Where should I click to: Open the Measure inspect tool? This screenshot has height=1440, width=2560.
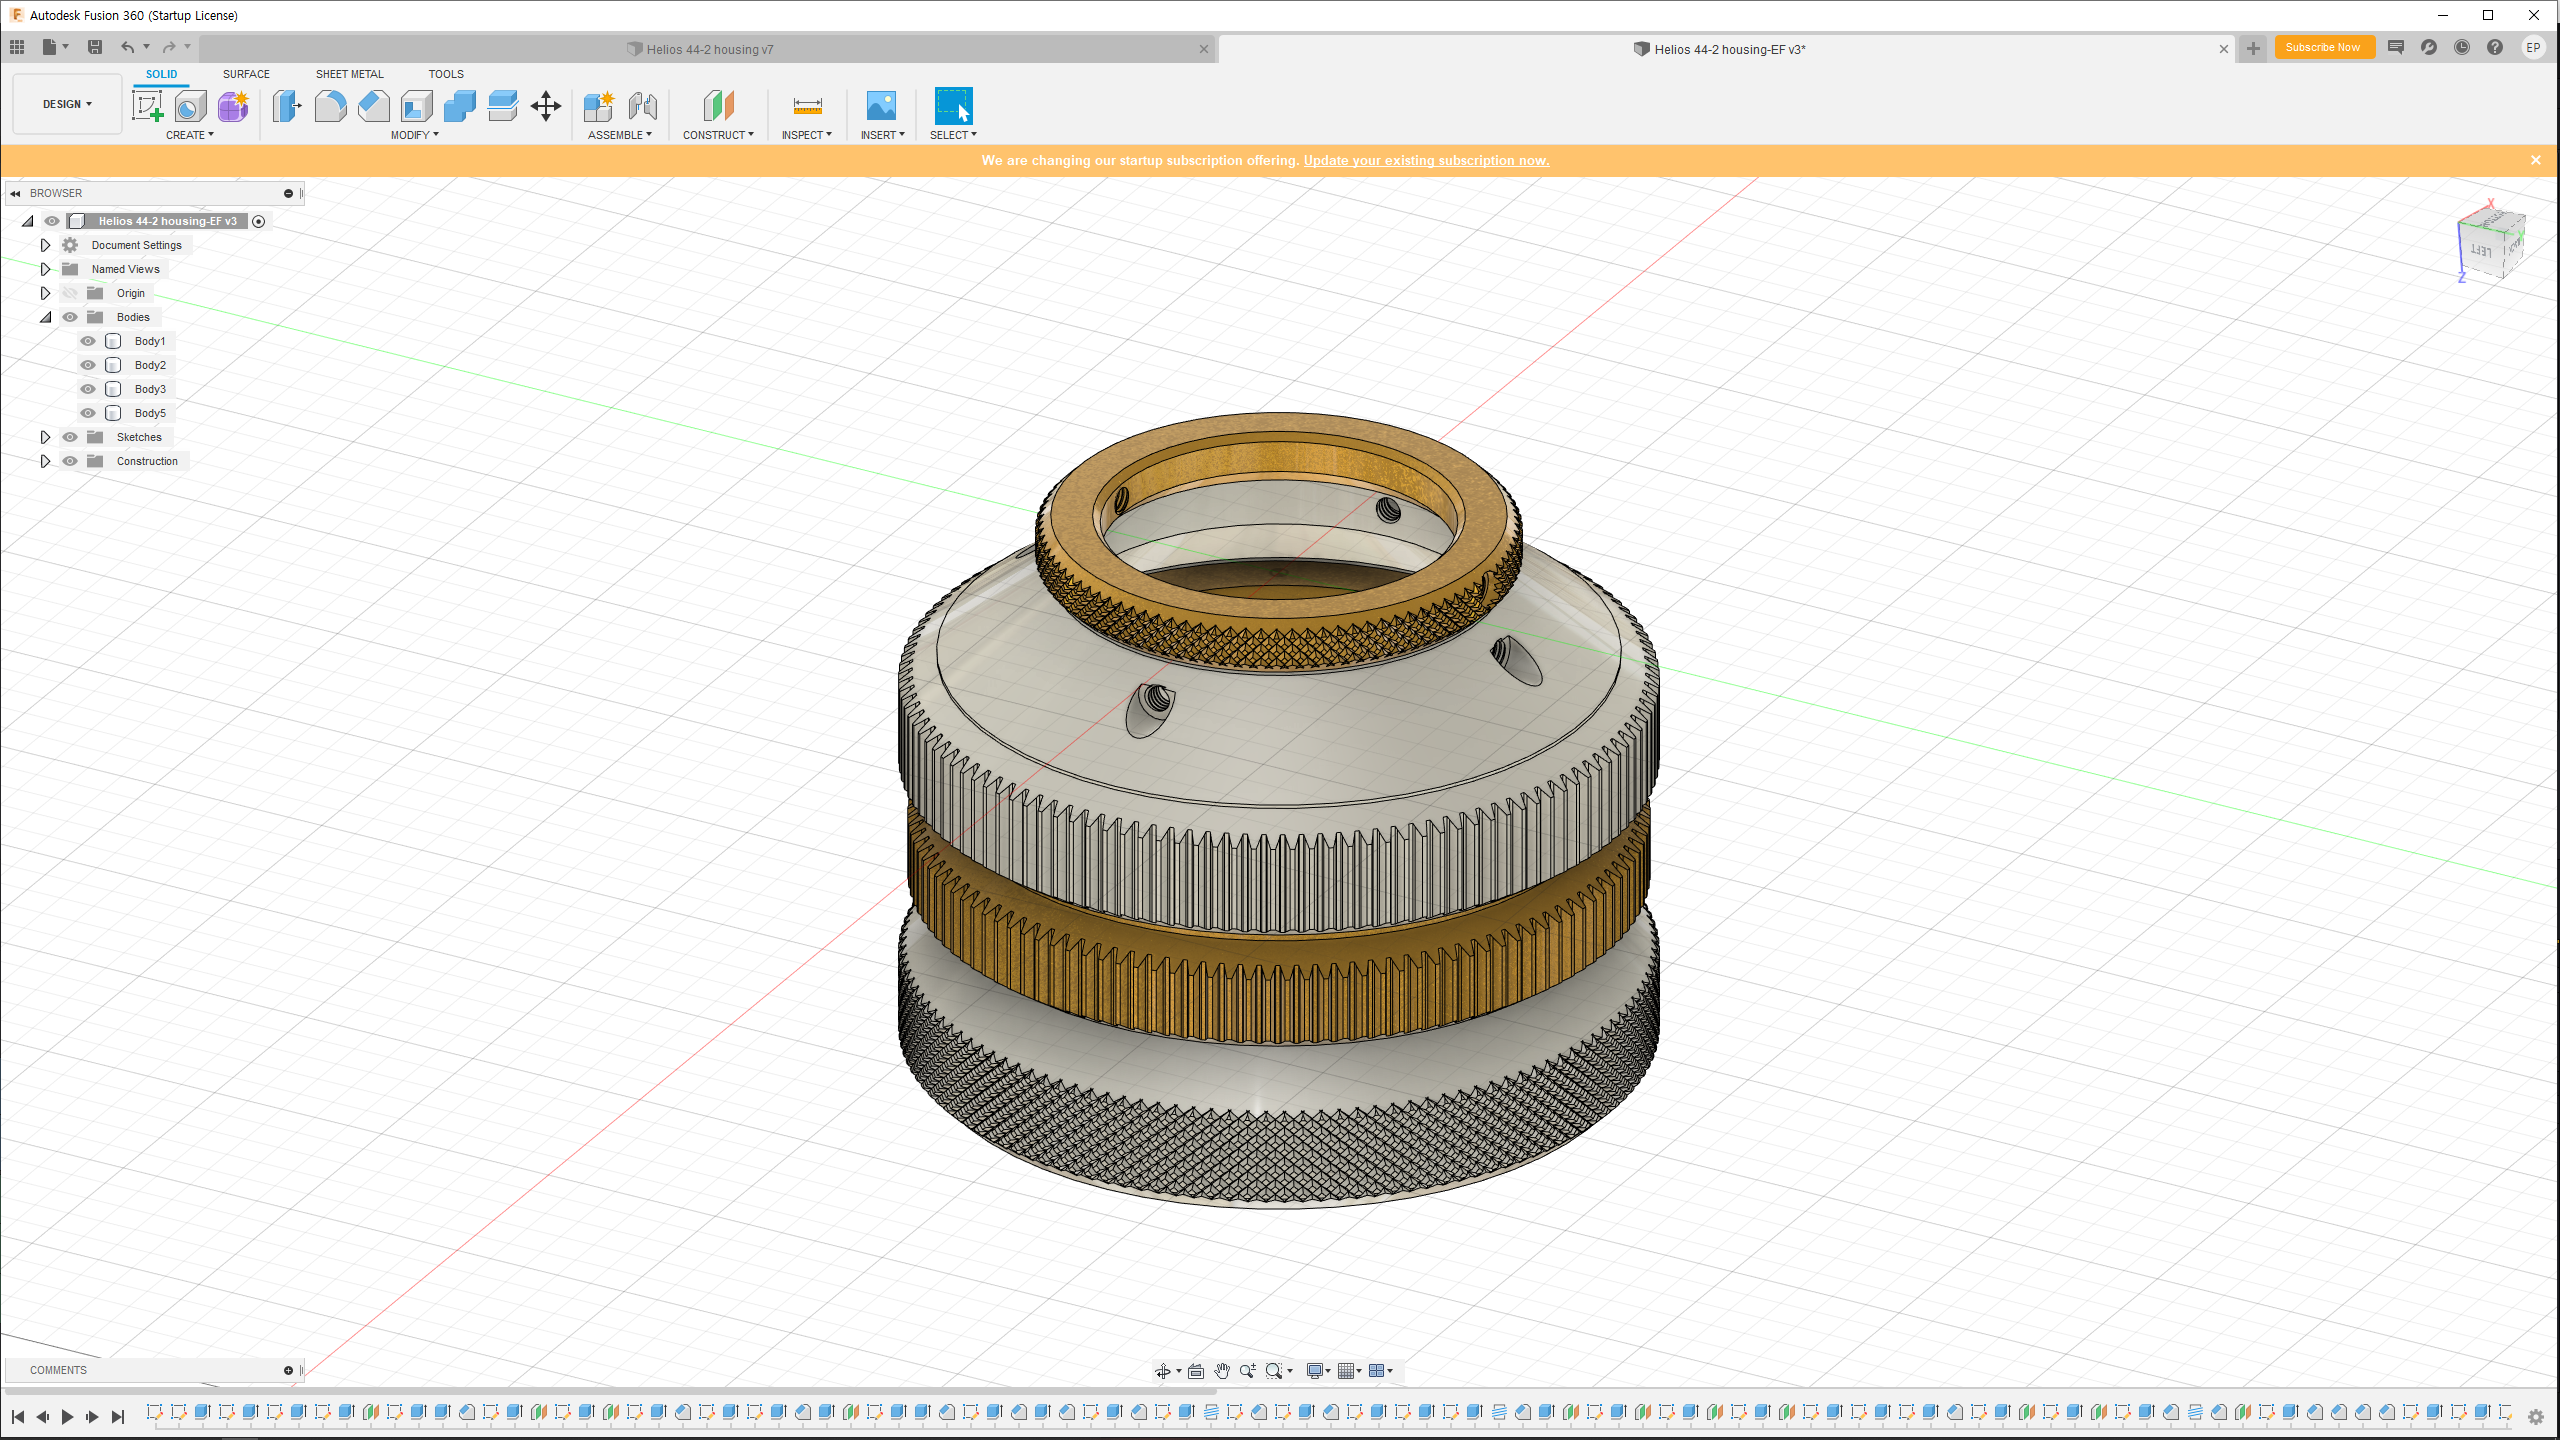[807, 106]
